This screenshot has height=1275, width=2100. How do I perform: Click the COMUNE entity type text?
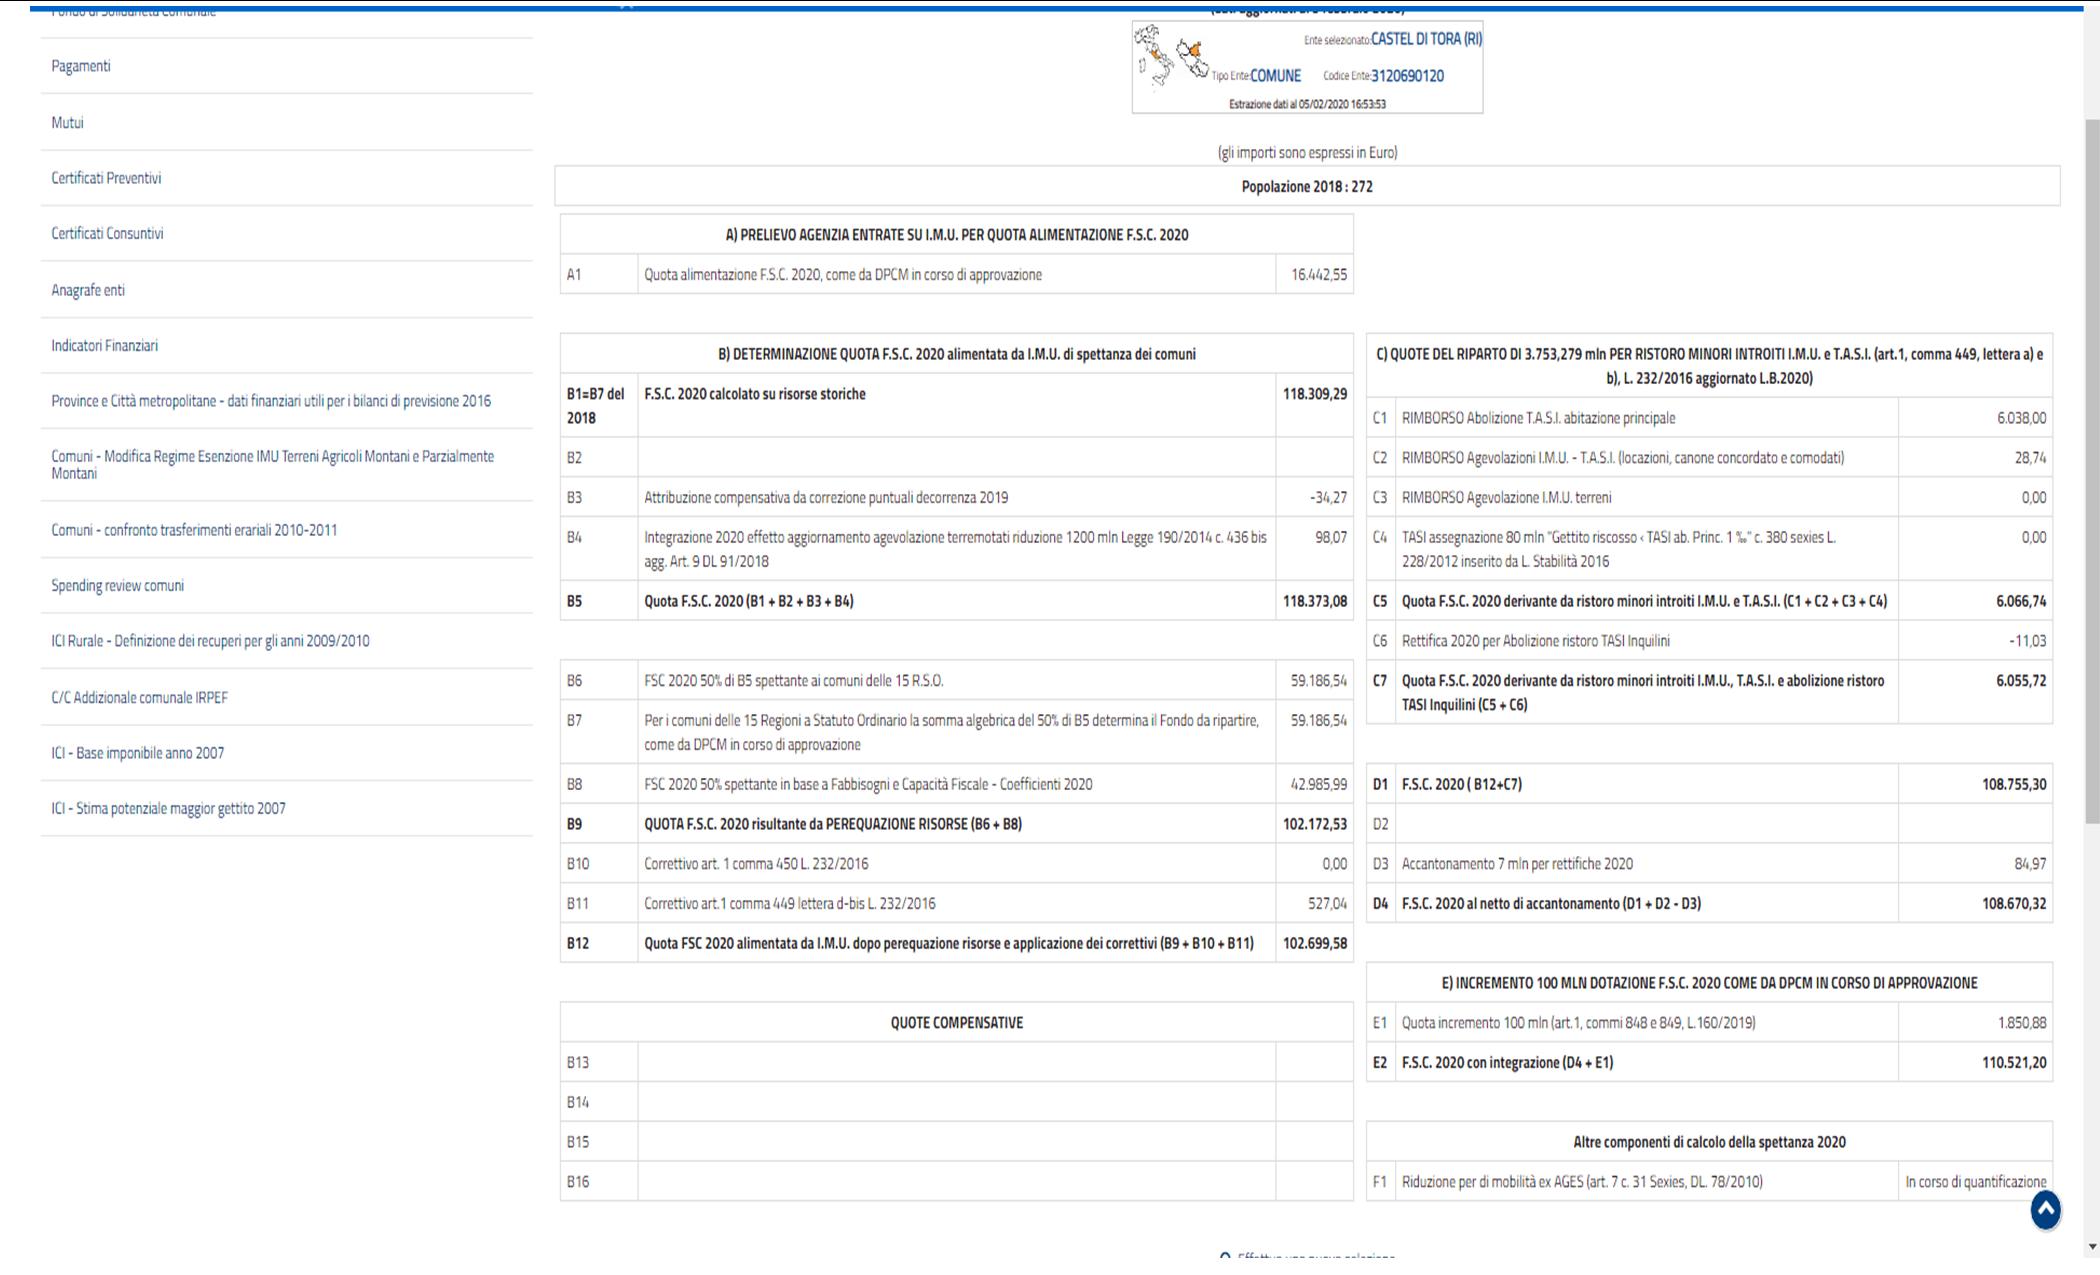click(x=1275, y=76)
